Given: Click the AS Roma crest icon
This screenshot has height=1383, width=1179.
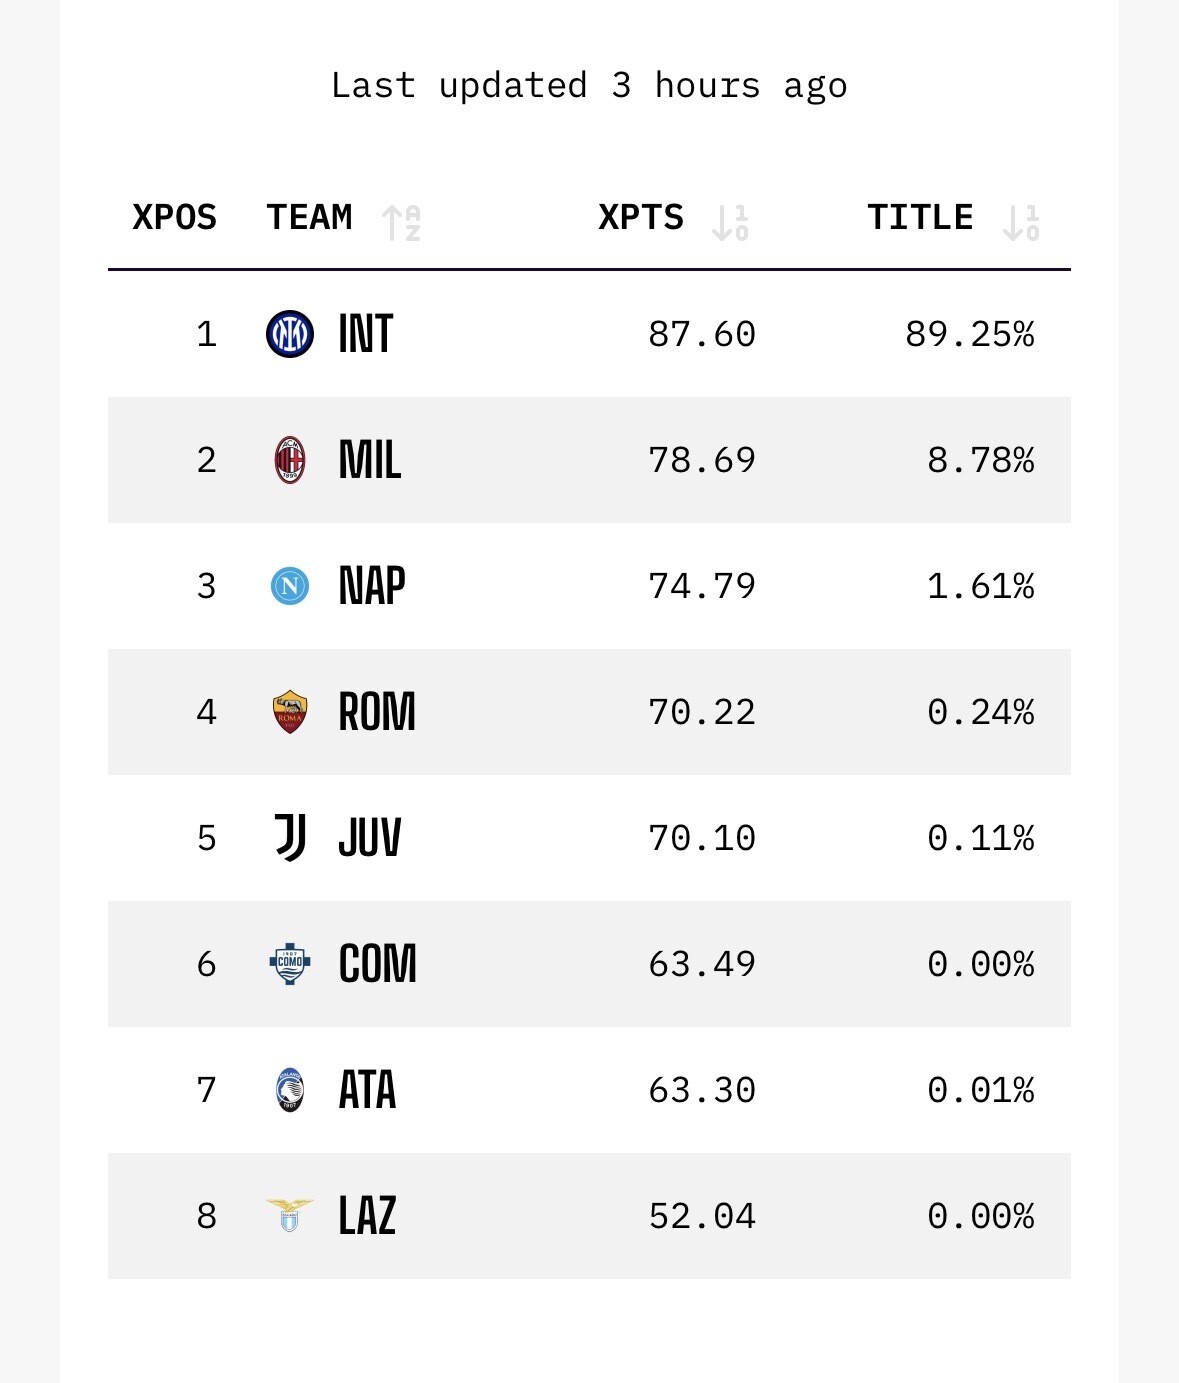Looking at the screenshot, I should (290, 712).
